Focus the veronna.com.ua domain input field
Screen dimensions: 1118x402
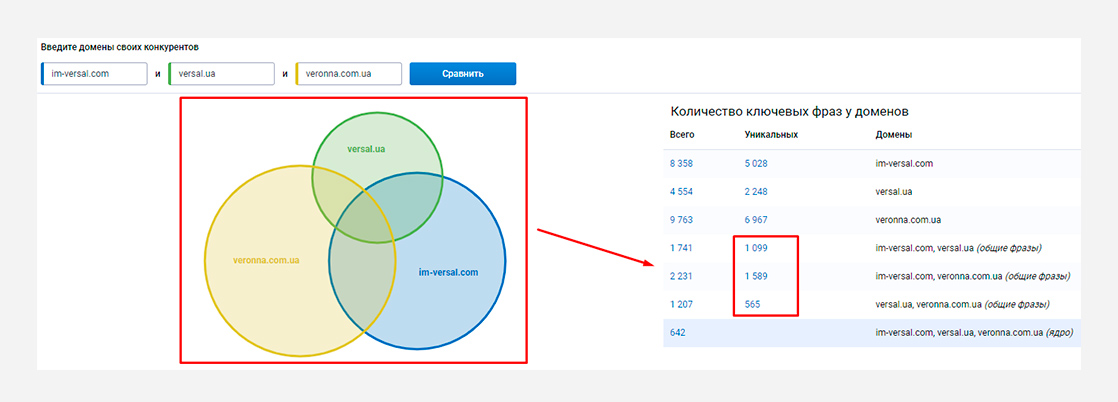pyautogui.click(x=349, y=73)
